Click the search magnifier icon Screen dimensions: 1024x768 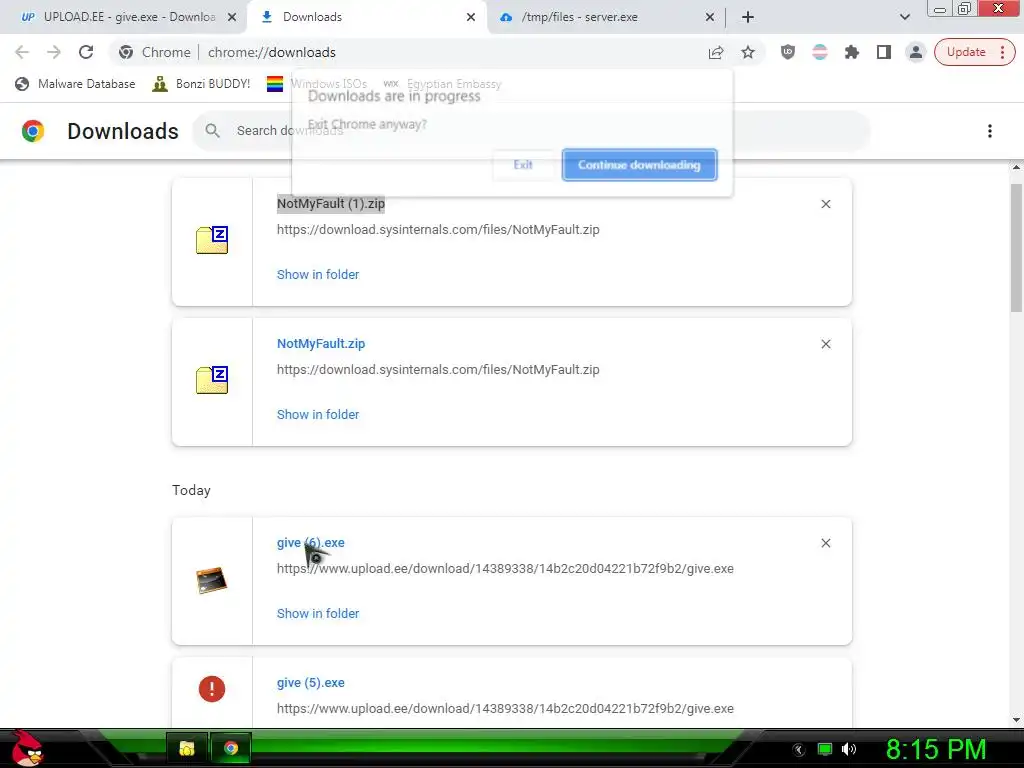212,131
